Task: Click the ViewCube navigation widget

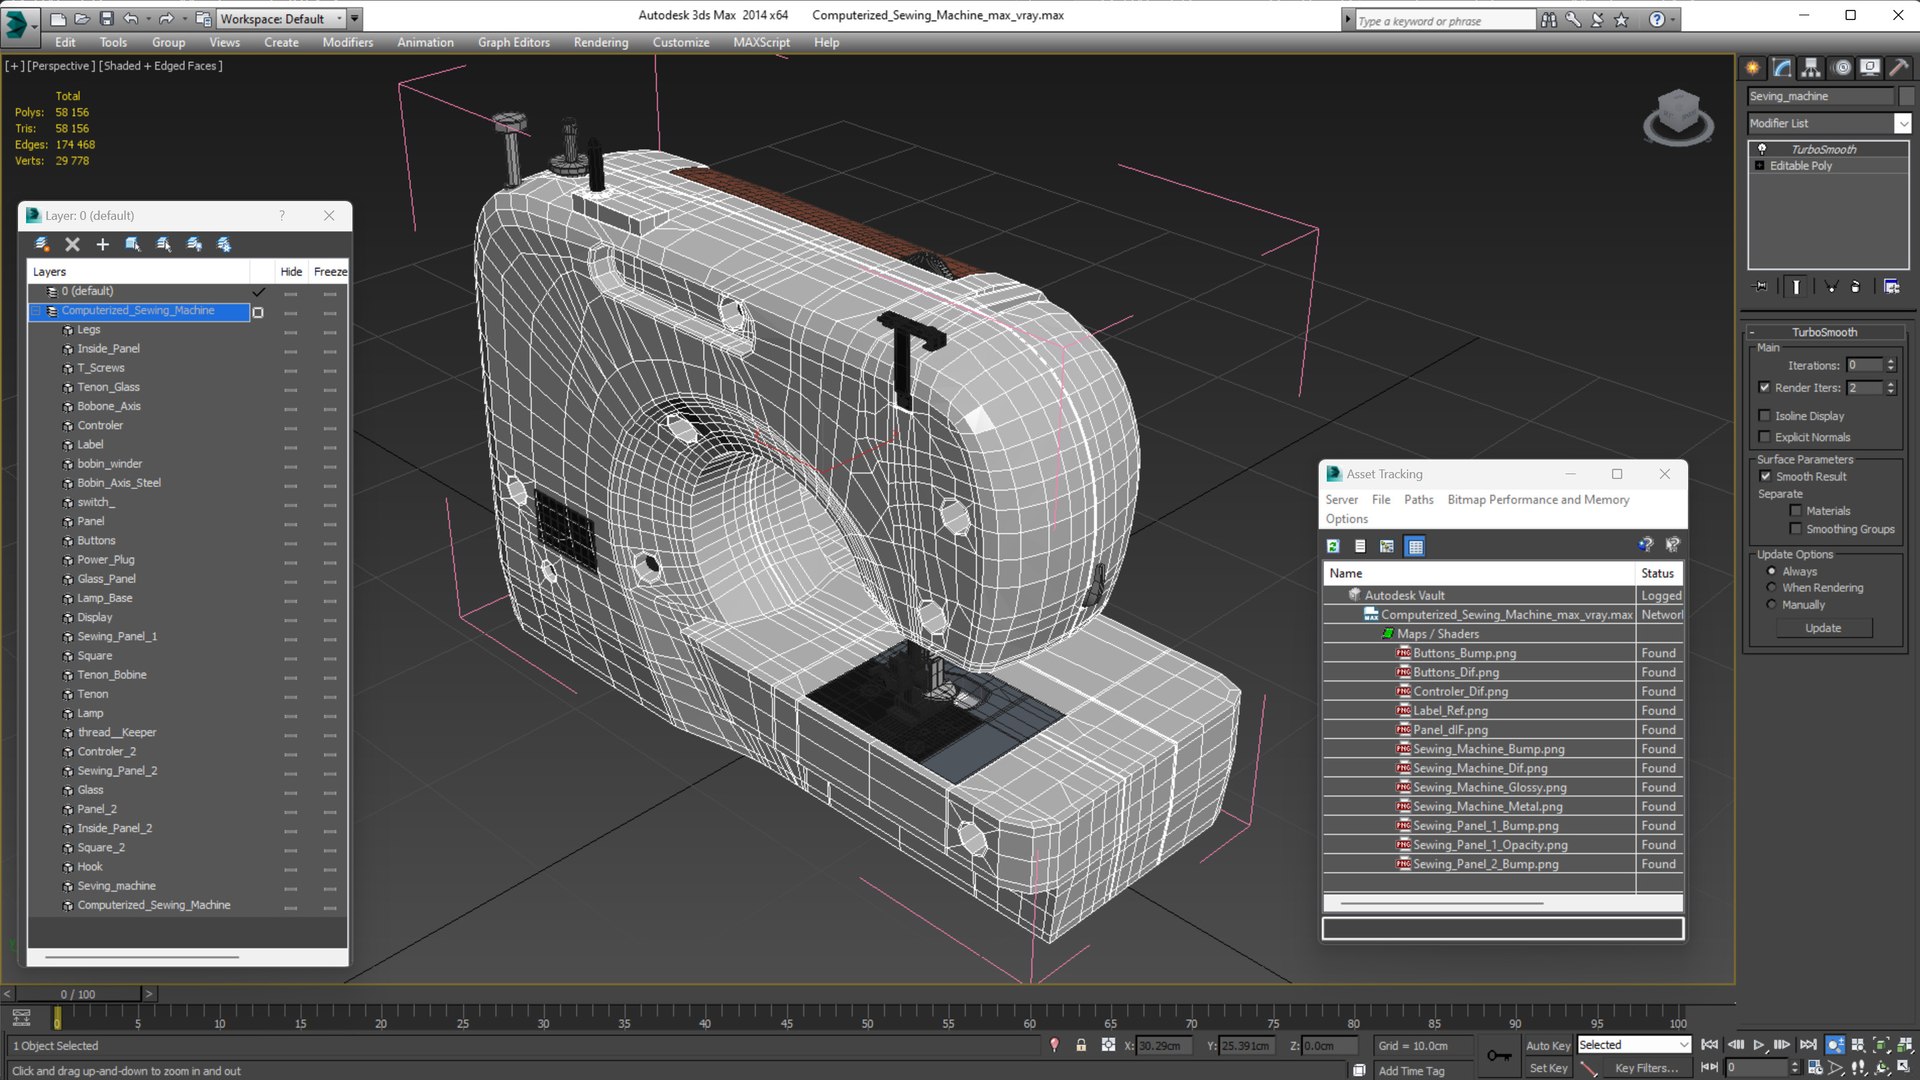Action: pyautogui.click(x=1678, y=118)
